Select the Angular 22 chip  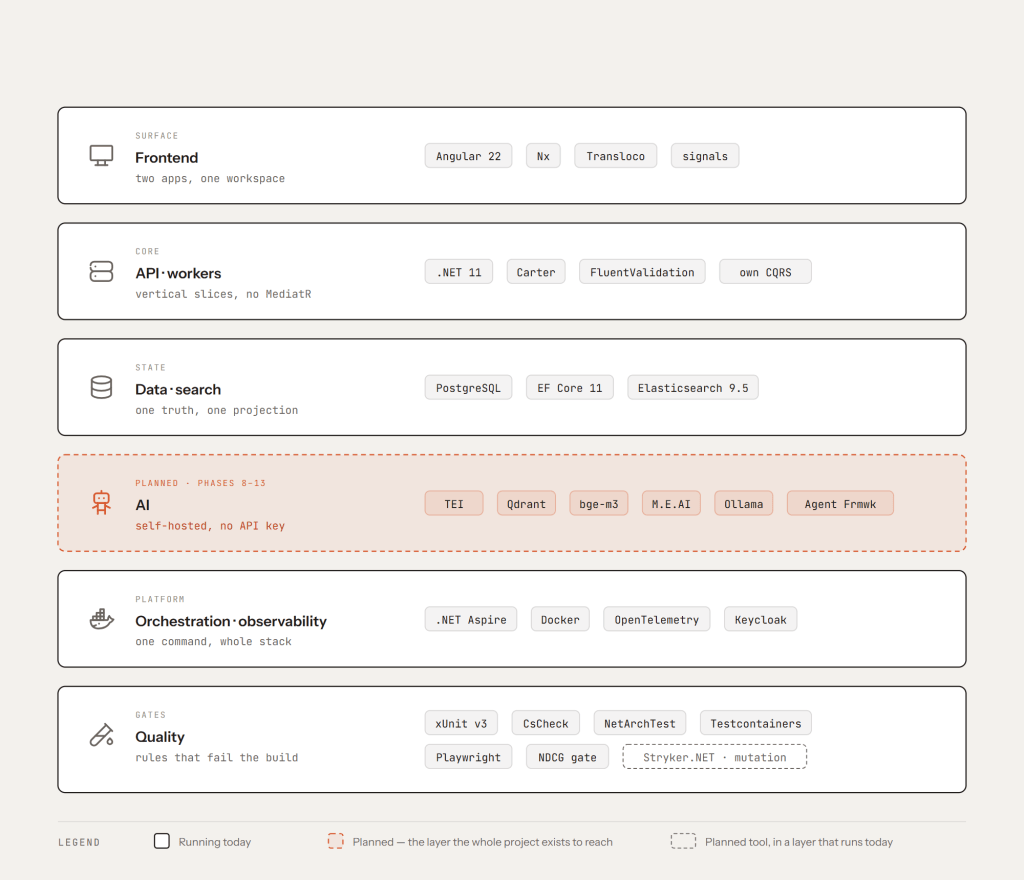(x=468, y=156)
